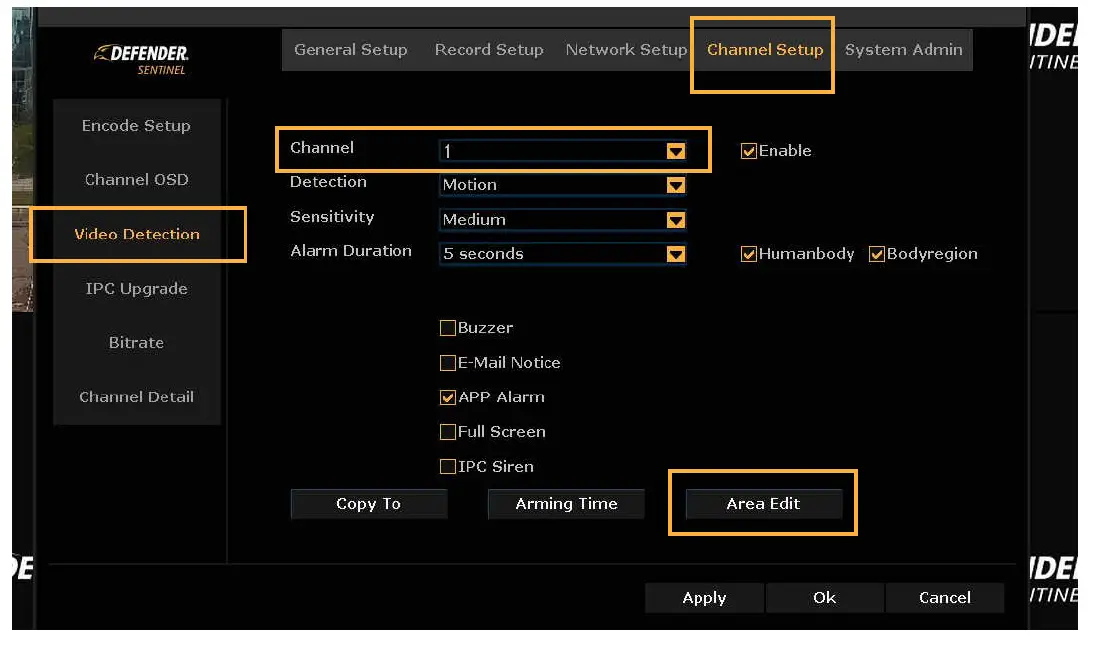Expand the Sensitivity dropdown arrow
1115x658 pixels.
(676, 220)
